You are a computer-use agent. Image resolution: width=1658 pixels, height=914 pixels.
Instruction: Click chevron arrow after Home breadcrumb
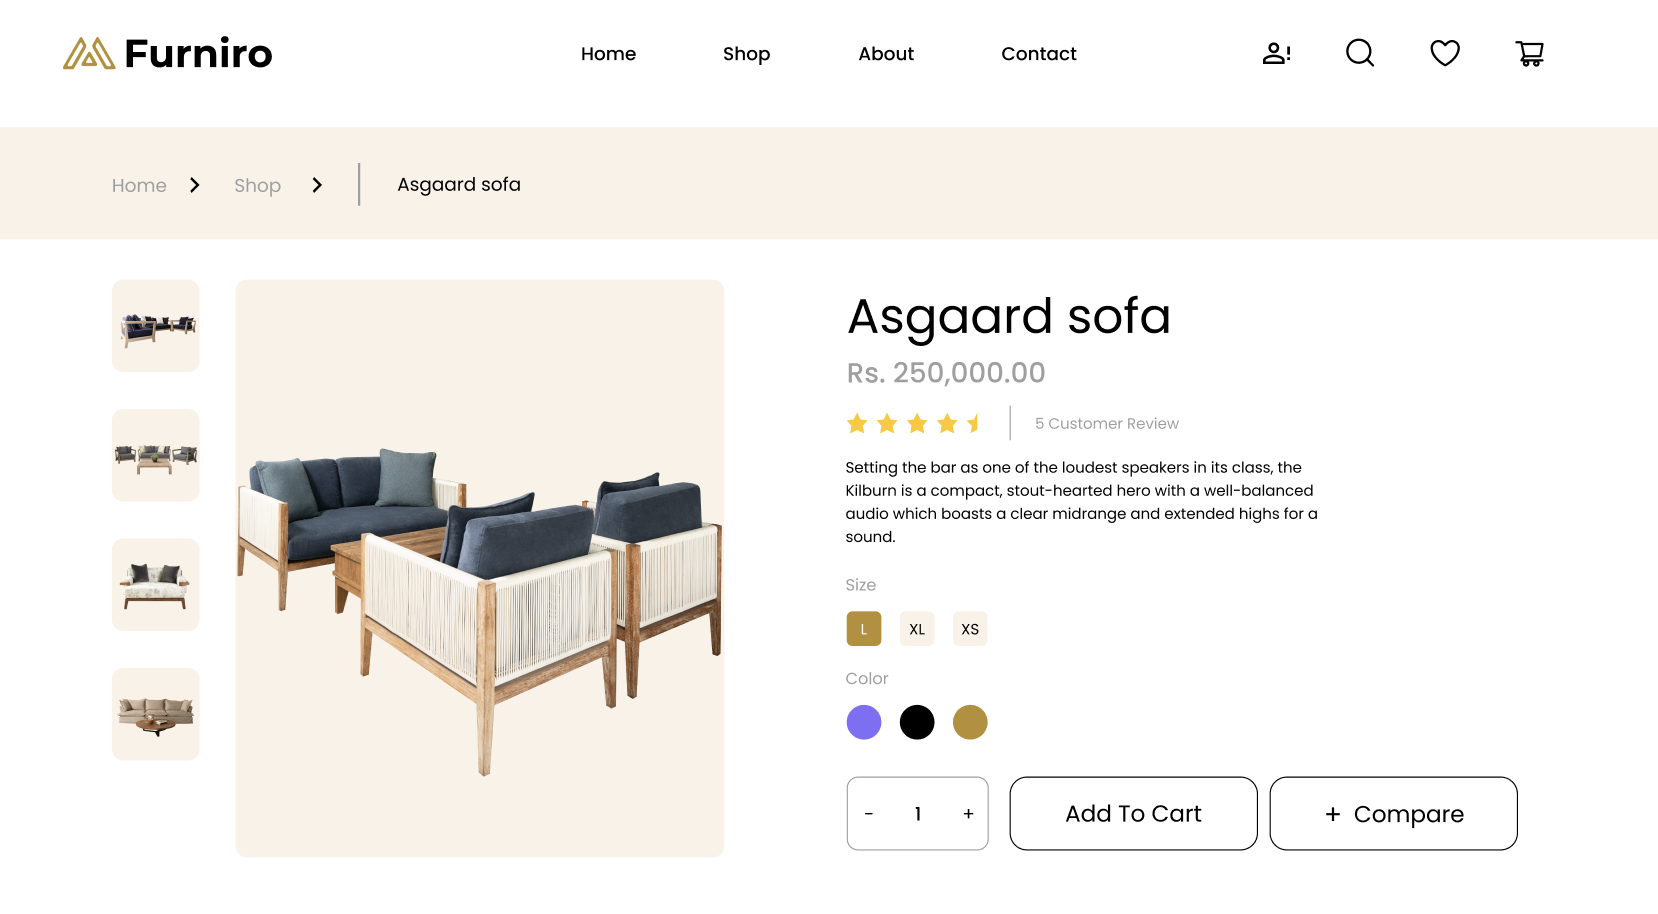pyautogui.click(x=195, y=185)
